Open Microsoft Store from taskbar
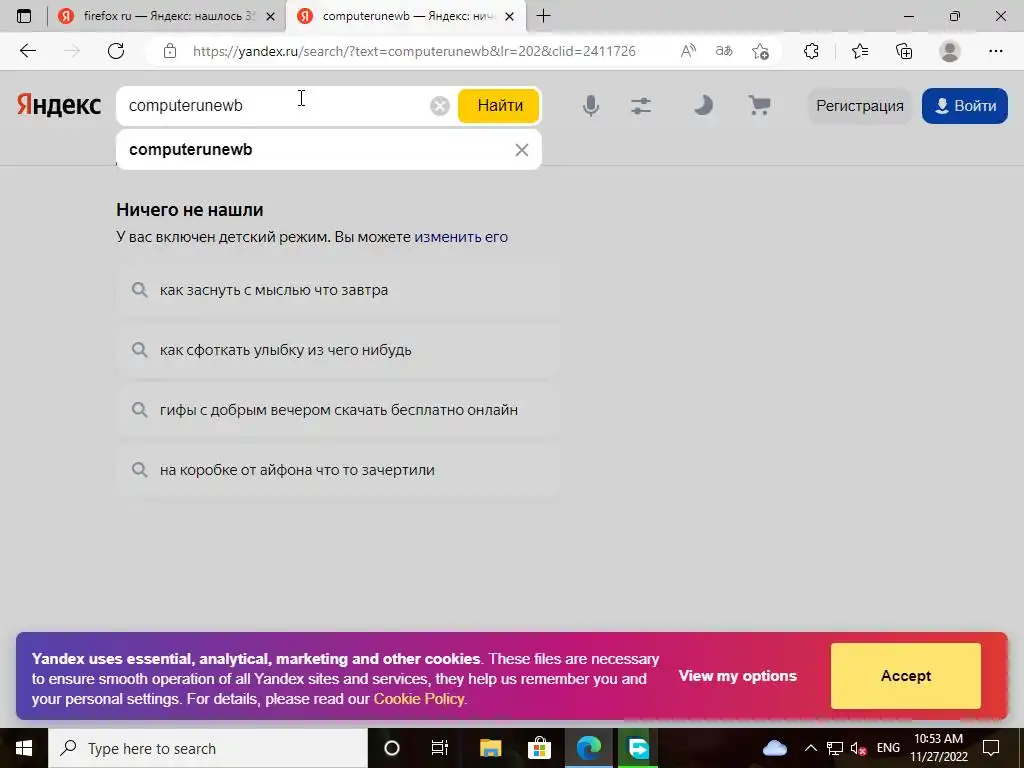Screen dimensions: 1024x768 (x=539, y=748)
